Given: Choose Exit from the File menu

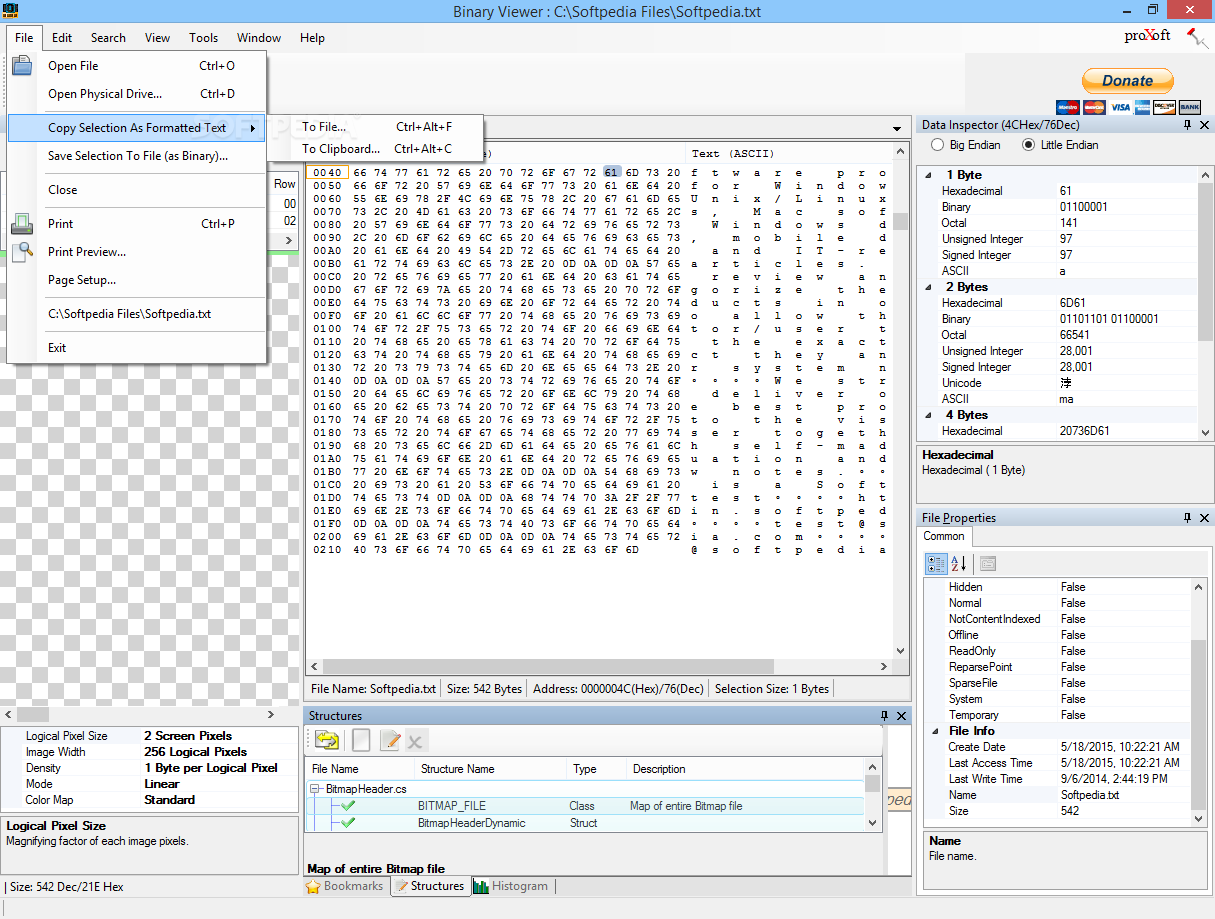Looking at the screenshot, I should (x=137, y=348).
